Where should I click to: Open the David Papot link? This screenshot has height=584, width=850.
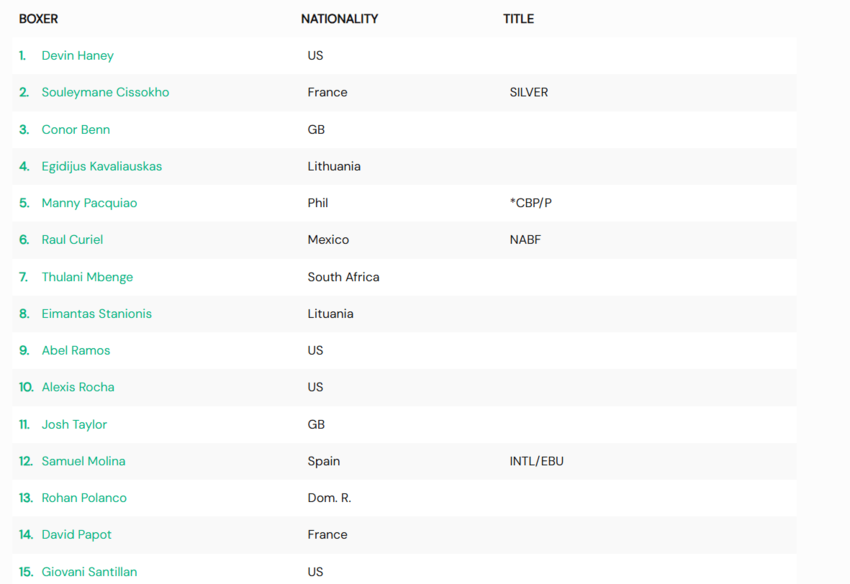click(x=76, y=535)
